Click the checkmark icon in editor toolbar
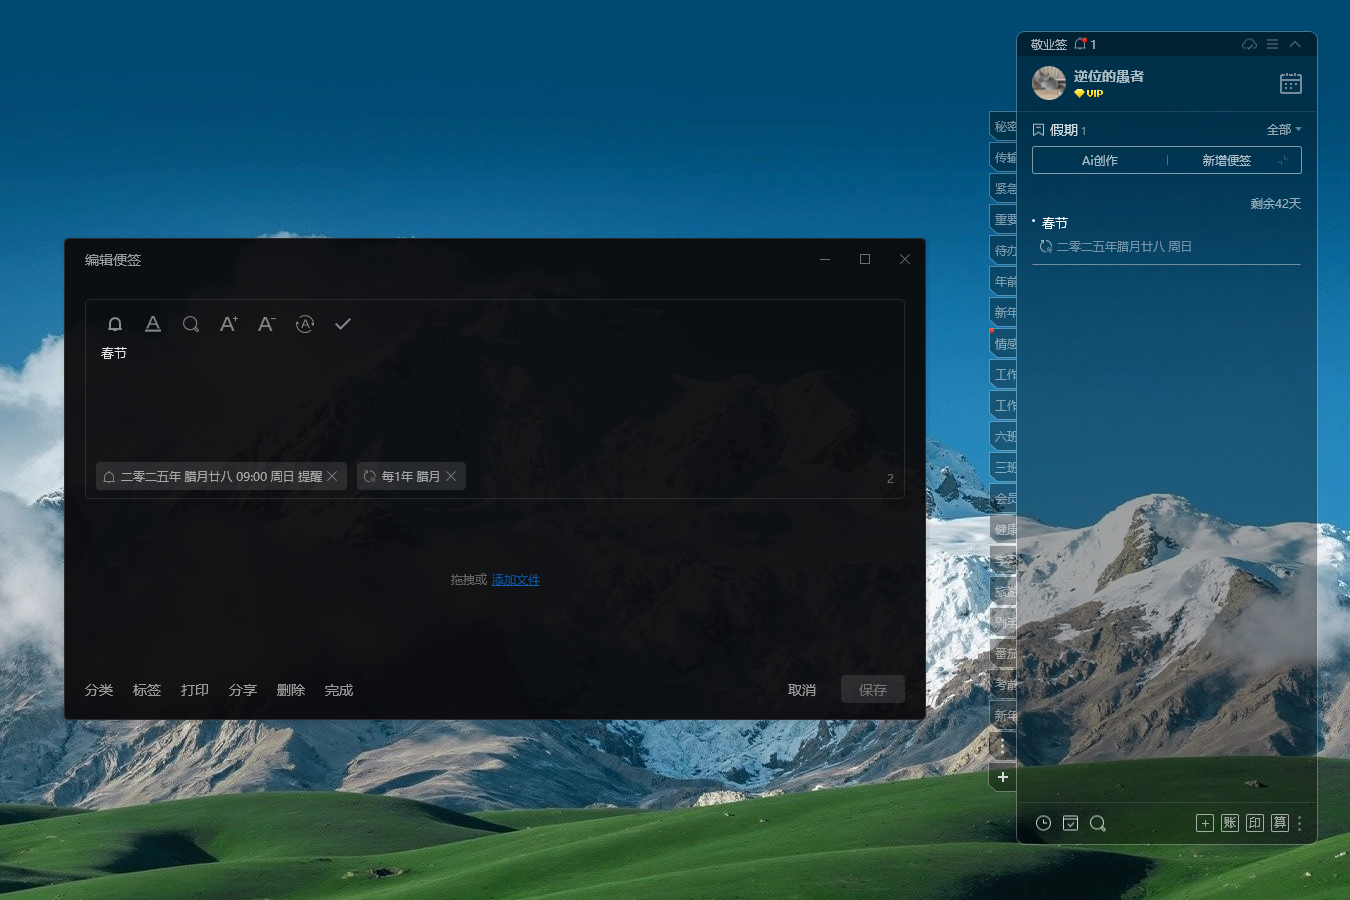The height and width of the screenshot is (900, 1350). click(343, 324)
